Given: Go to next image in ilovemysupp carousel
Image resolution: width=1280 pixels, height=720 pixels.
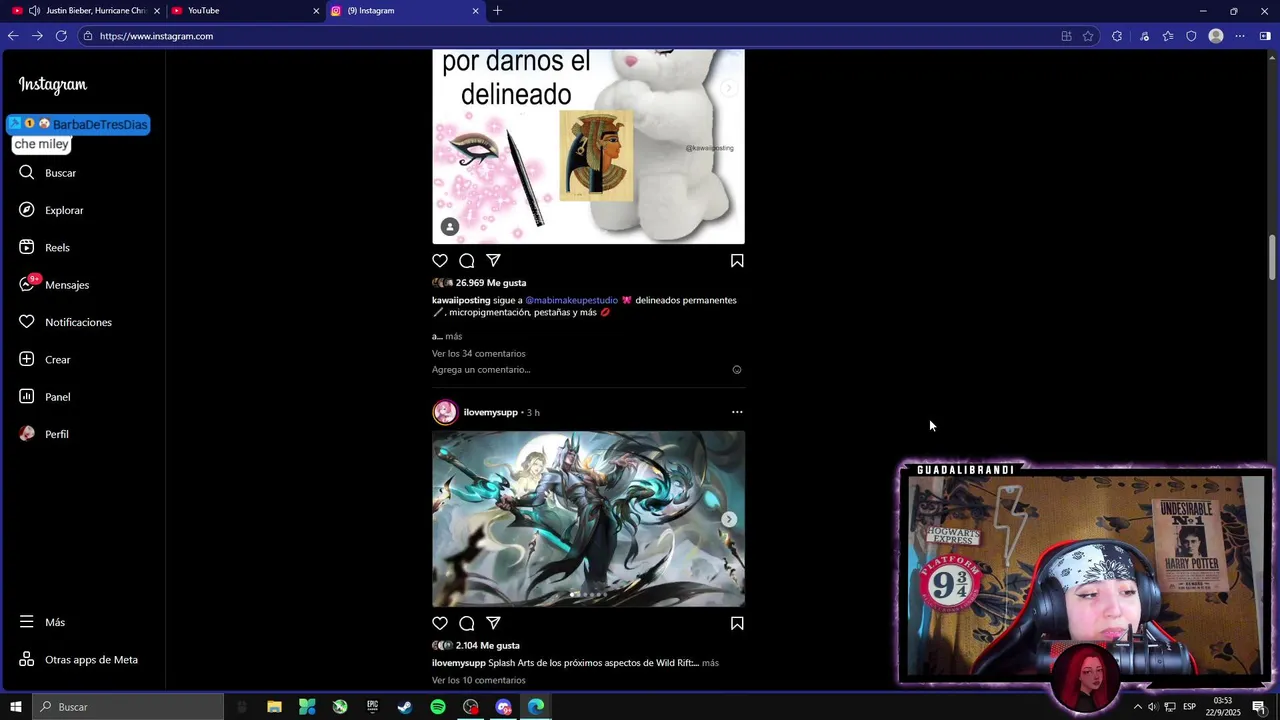Looking at the screenshot, I should (729, 519).
